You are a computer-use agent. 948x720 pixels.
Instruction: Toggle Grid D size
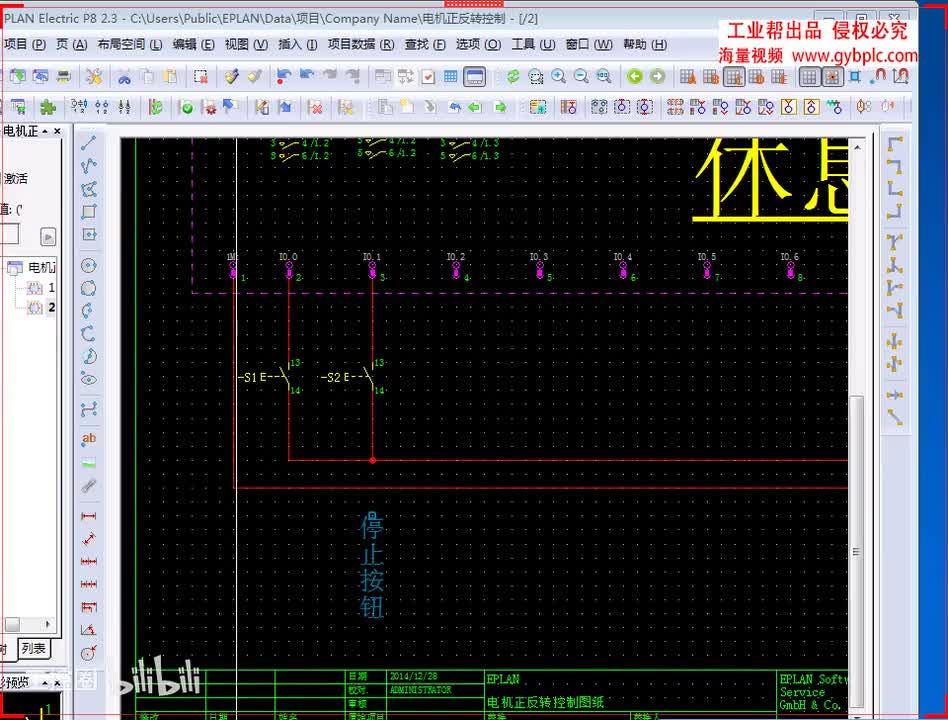pyautogui.click(x=756, y=77)
